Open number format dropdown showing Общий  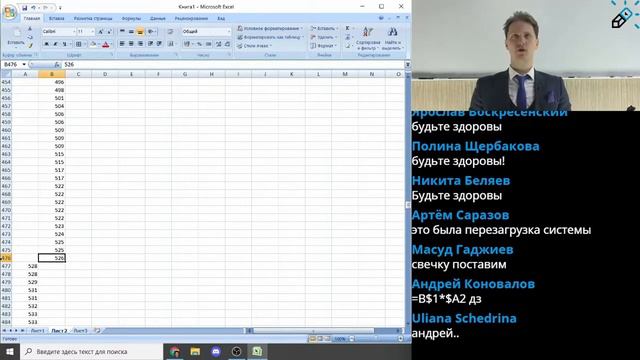tap(228, 31)
